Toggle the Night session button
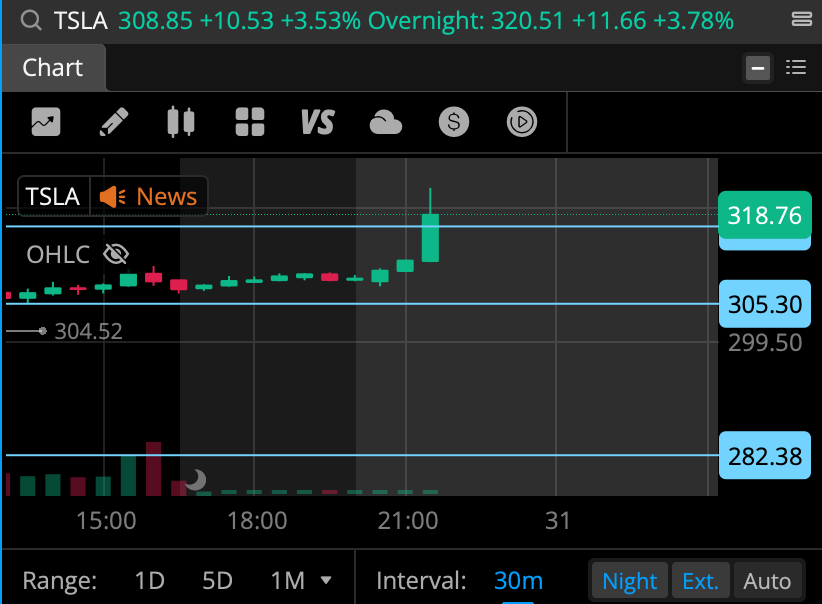 [630, 581]
